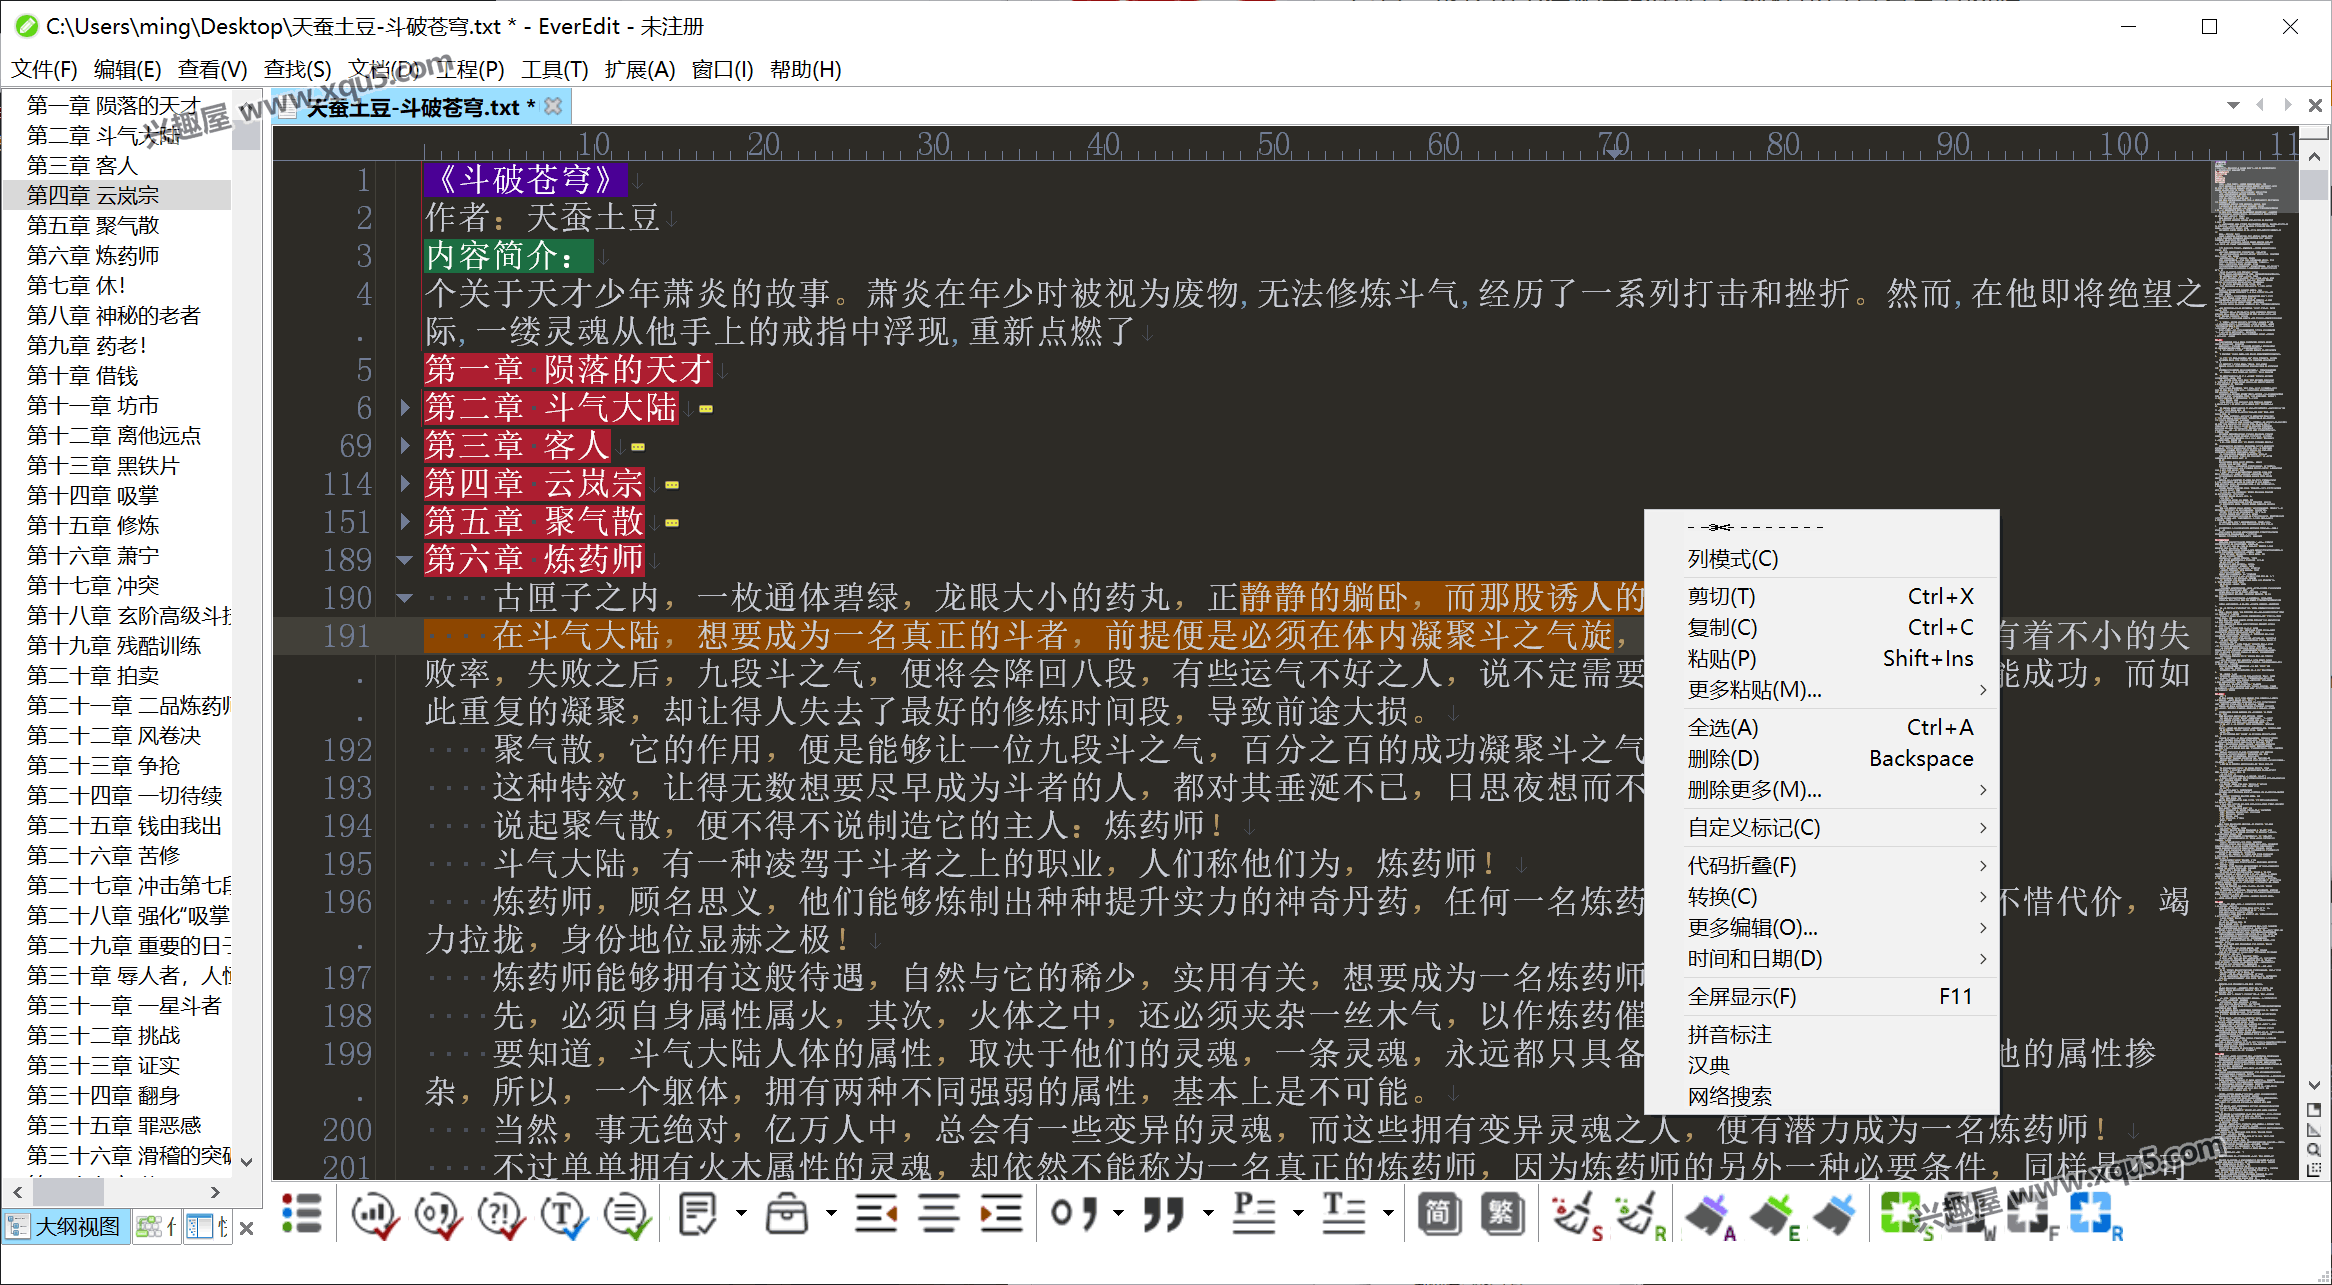Expand folded 第五章 聚气散 in editor gutter

coord(405,521)
